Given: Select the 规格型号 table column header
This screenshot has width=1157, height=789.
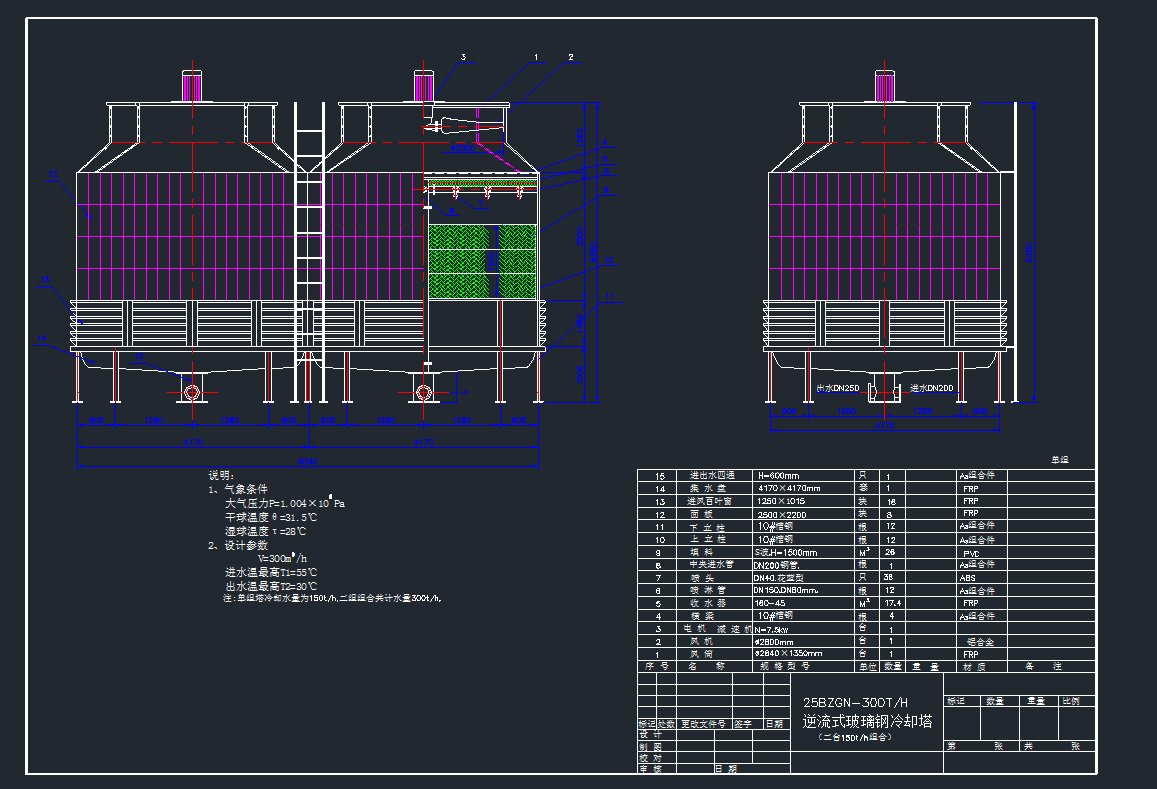Looking at the screenshot, I should (x=784, y=665).
